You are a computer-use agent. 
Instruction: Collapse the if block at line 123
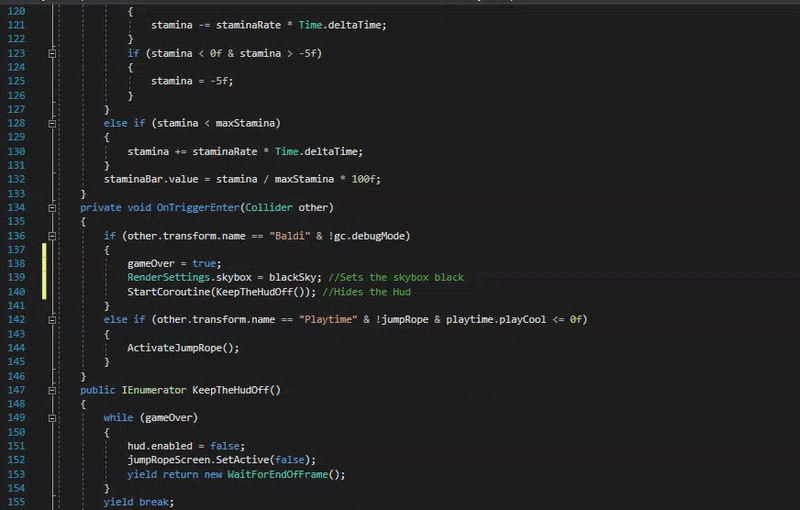click(52, 53)
